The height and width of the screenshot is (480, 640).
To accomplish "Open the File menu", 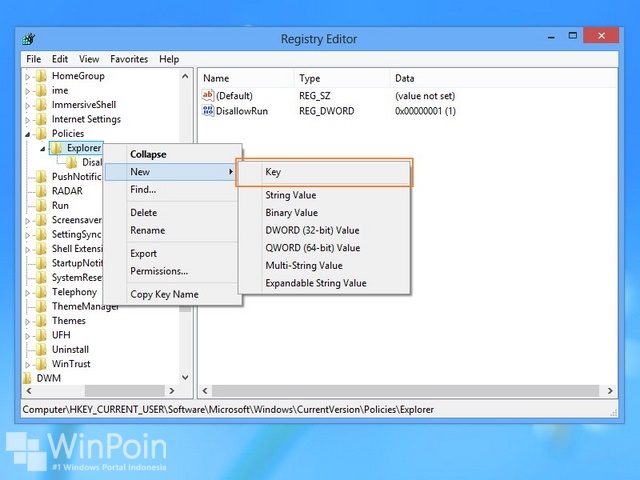I will 33,59.
